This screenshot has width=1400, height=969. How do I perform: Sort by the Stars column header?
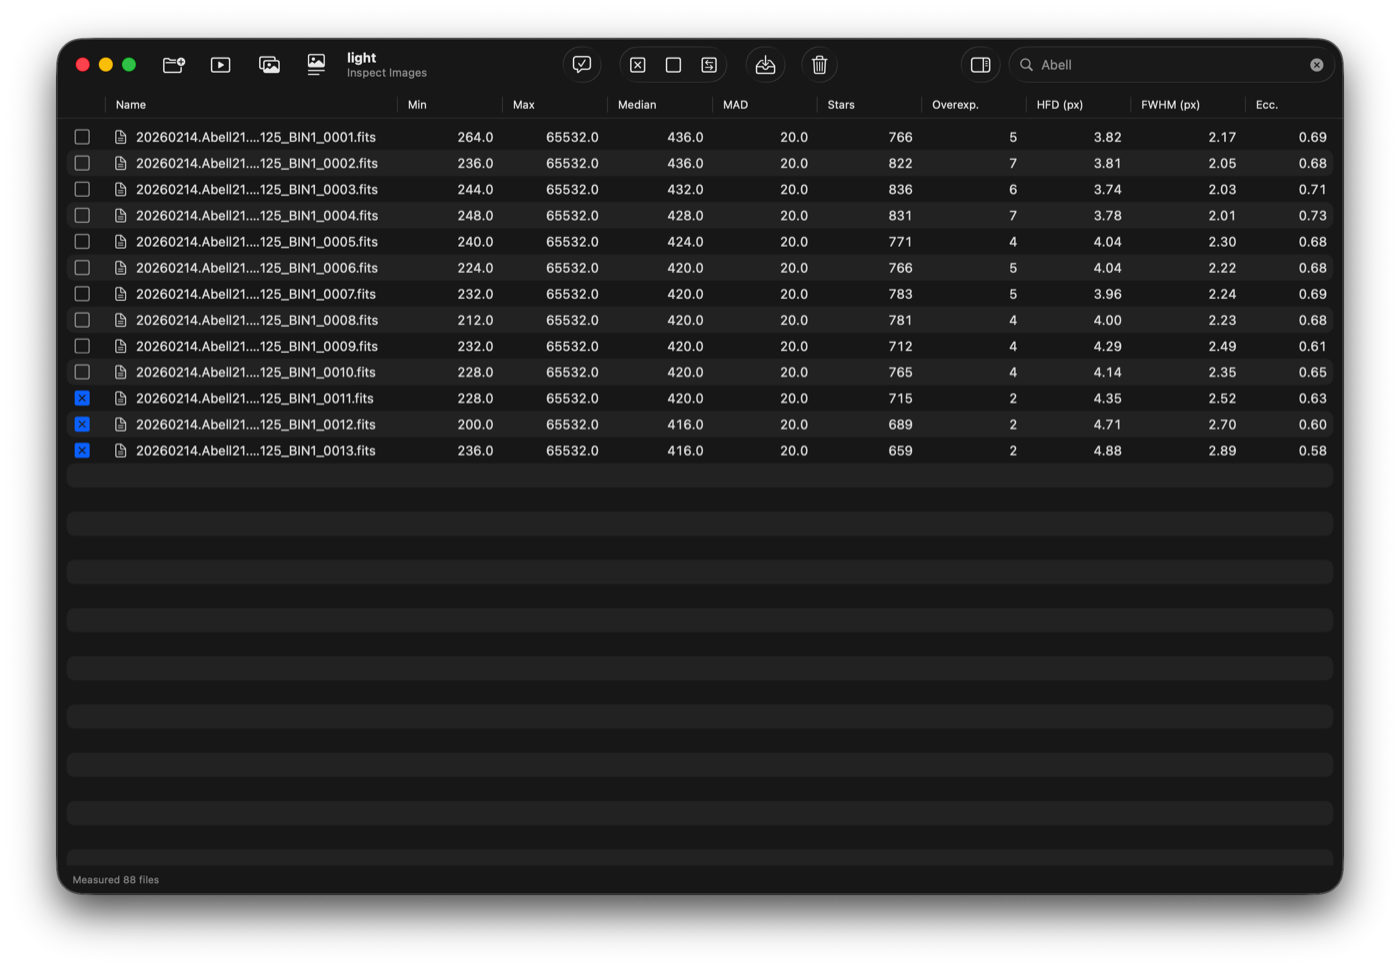point(841,105)
